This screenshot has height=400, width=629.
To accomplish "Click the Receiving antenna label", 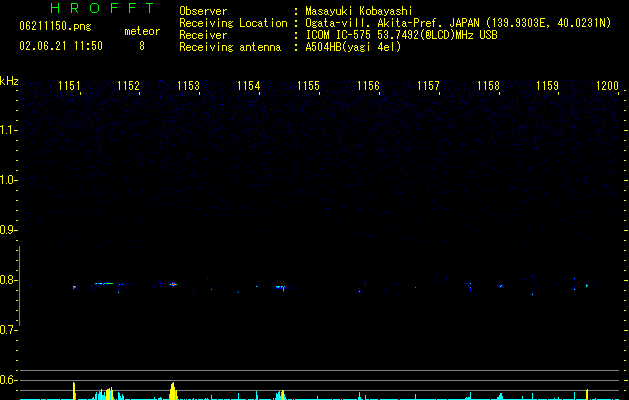I will pos(230,47).
